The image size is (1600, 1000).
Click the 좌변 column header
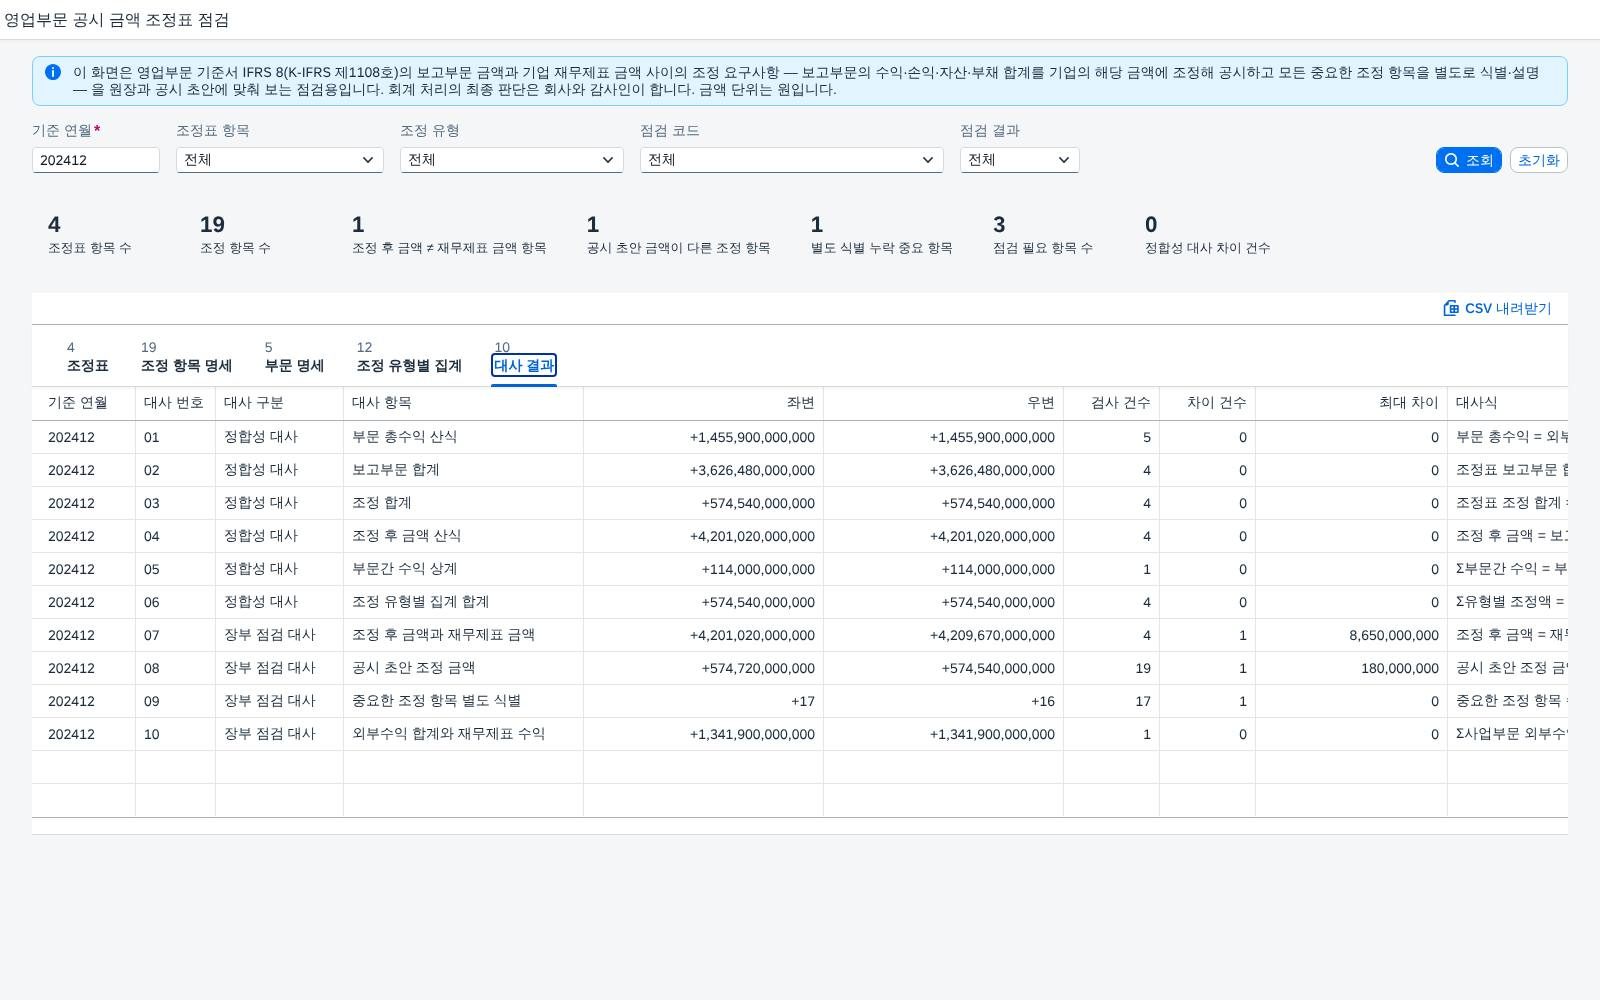703,403
